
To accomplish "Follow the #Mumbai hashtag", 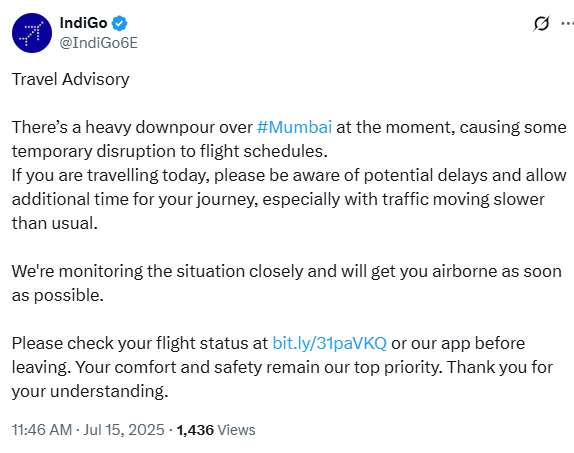I will 294,127.
